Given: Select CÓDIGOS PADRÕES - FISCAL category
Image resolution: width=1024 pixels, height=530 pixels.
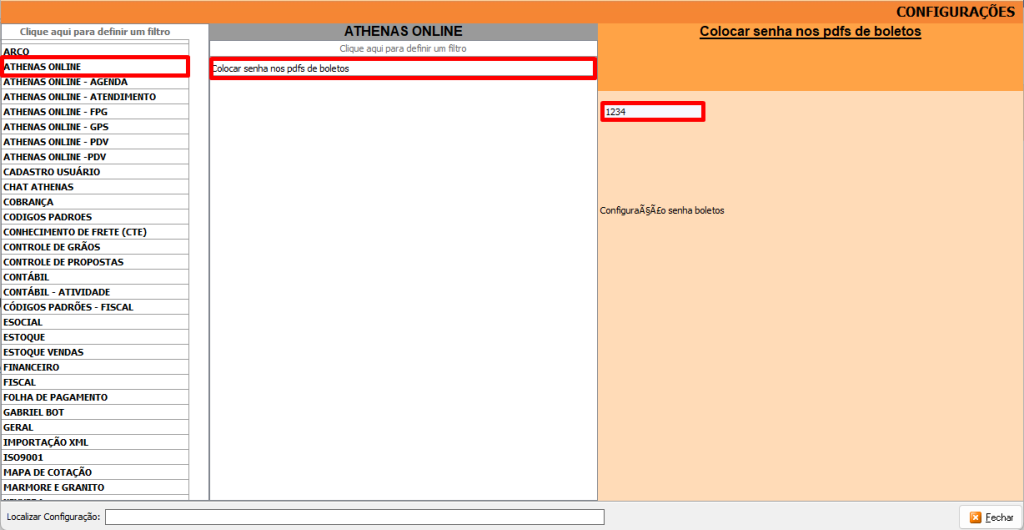Looking at the screenshot, I should click(95, 307).
